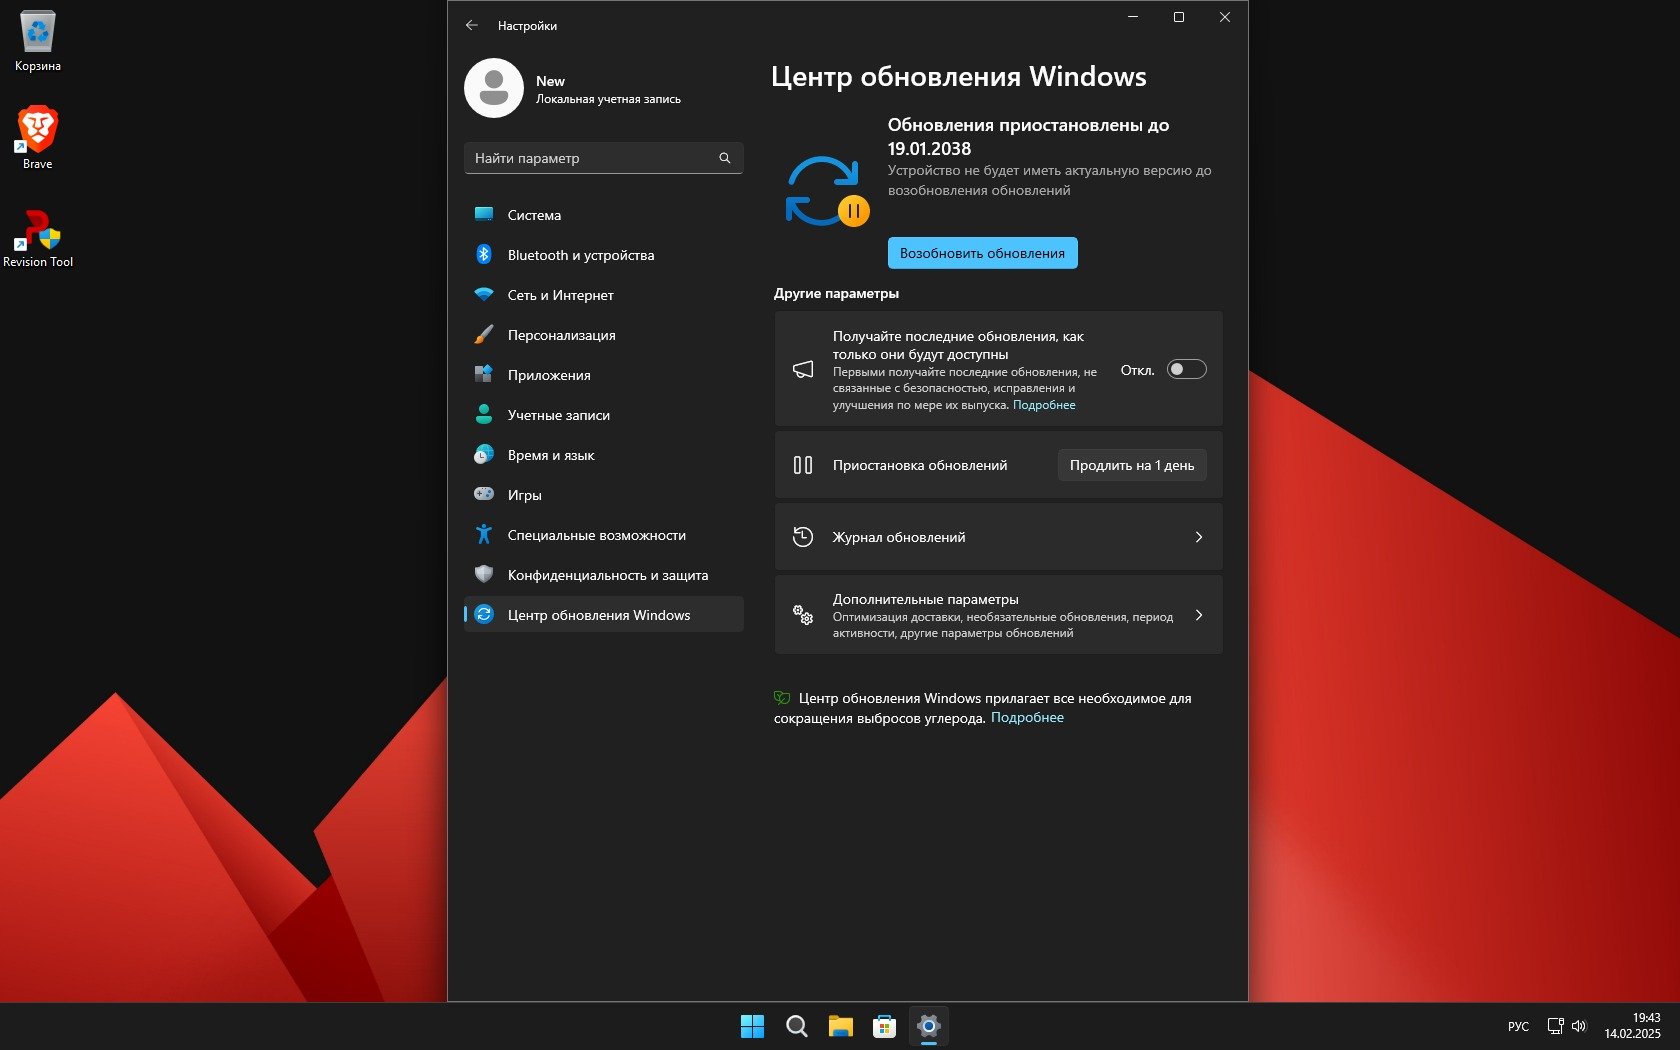
Task: Click the Wi-Fi icon for Сеть и Интернет
Action: (484, 295)
